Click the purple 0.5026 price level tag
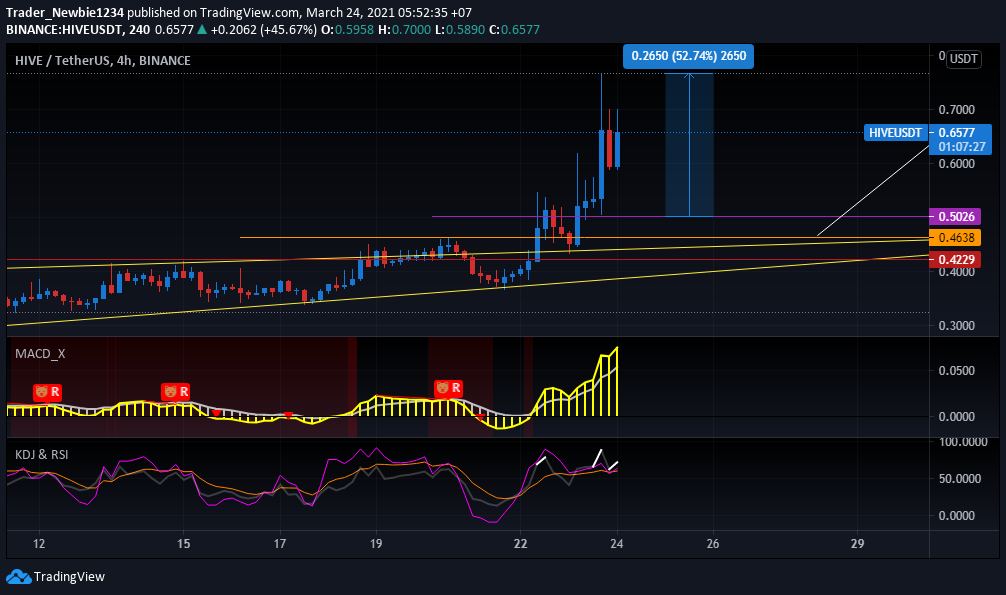 (955, 217)
